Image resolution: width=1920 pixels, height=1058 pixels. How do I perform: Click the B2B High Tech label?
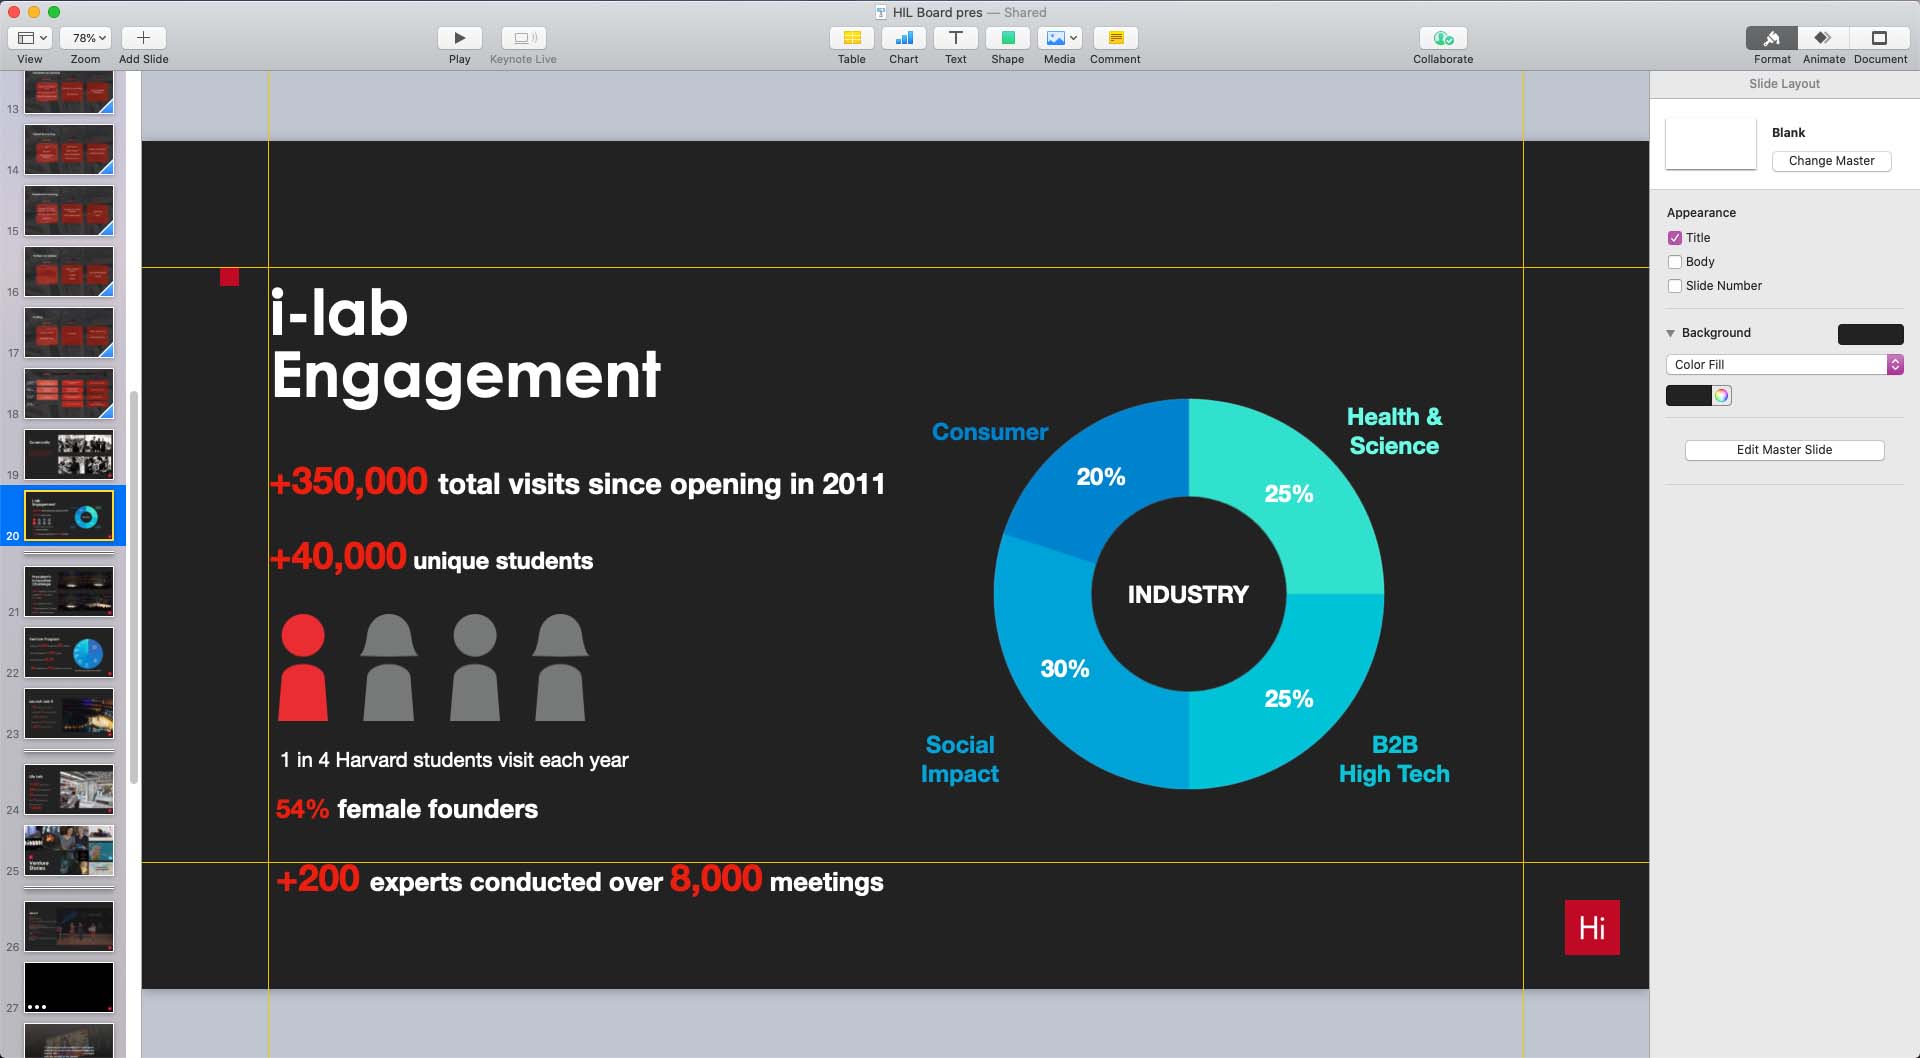point(1394,759)
